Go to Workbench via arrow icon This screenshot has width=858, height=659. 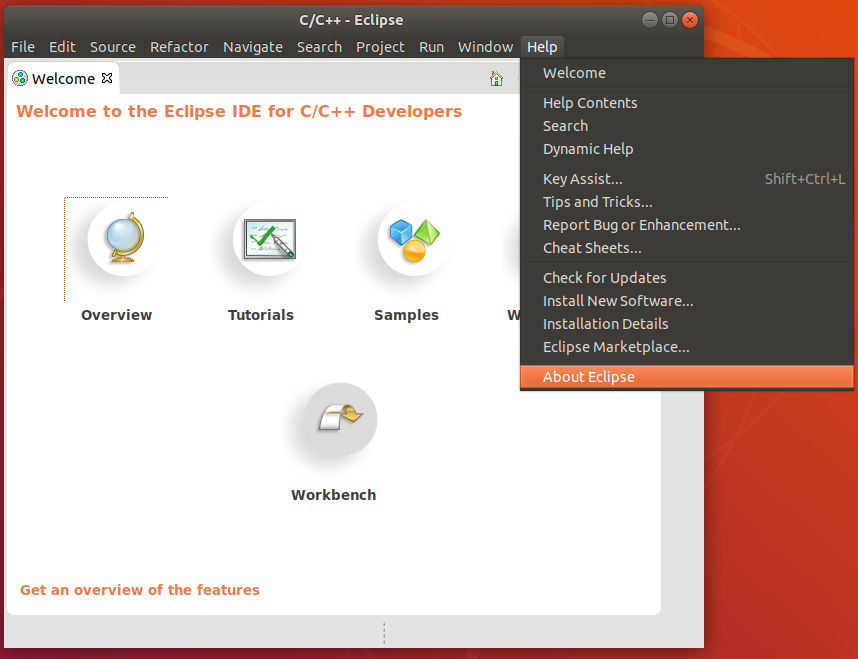pos(340,419)
